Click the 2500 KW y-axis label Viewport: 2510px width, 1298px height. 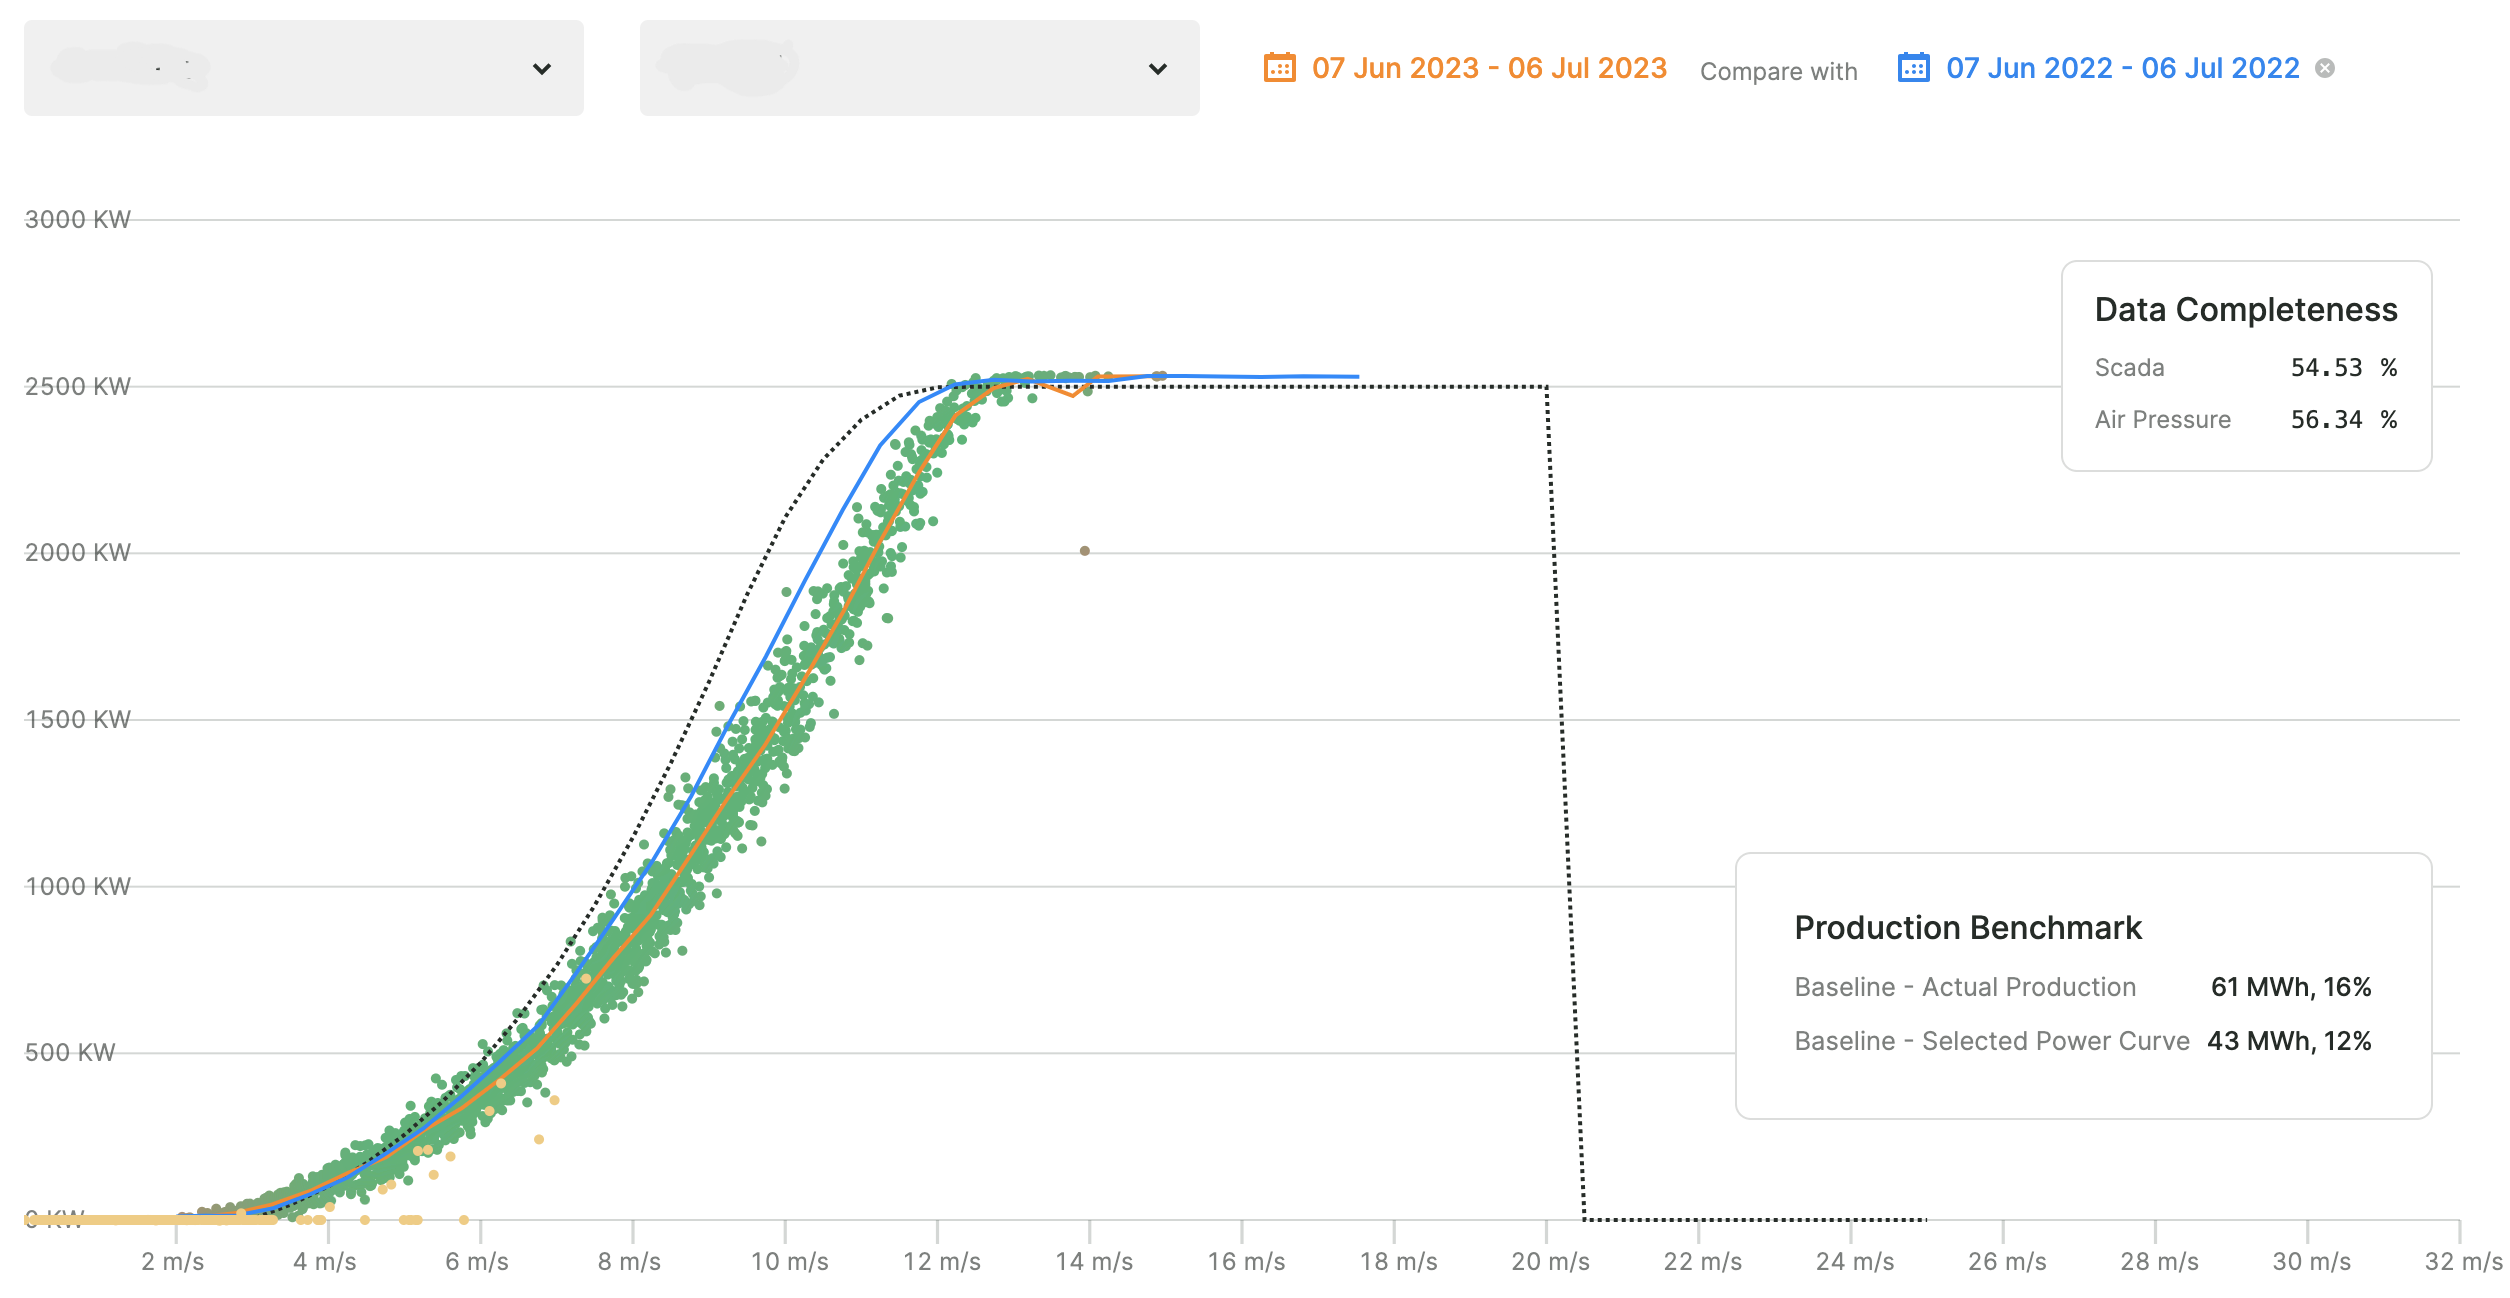77,387
